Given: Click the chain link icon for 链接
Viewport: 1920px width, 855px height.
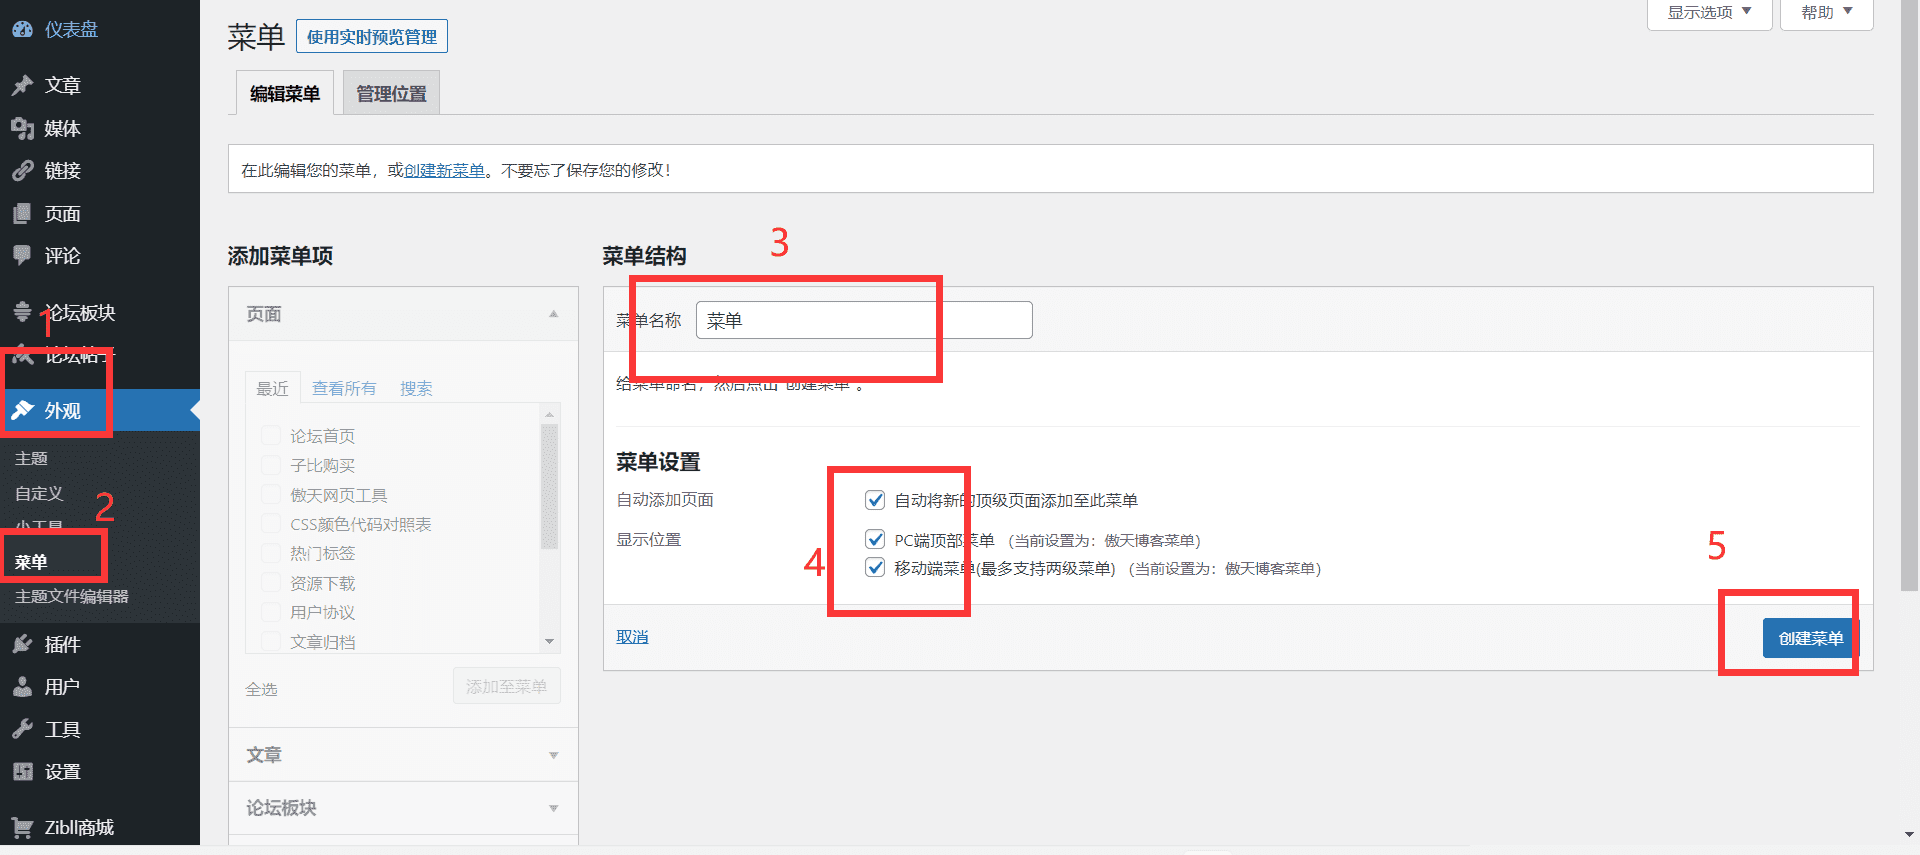Looking at the screenshot, I should 22,171.
